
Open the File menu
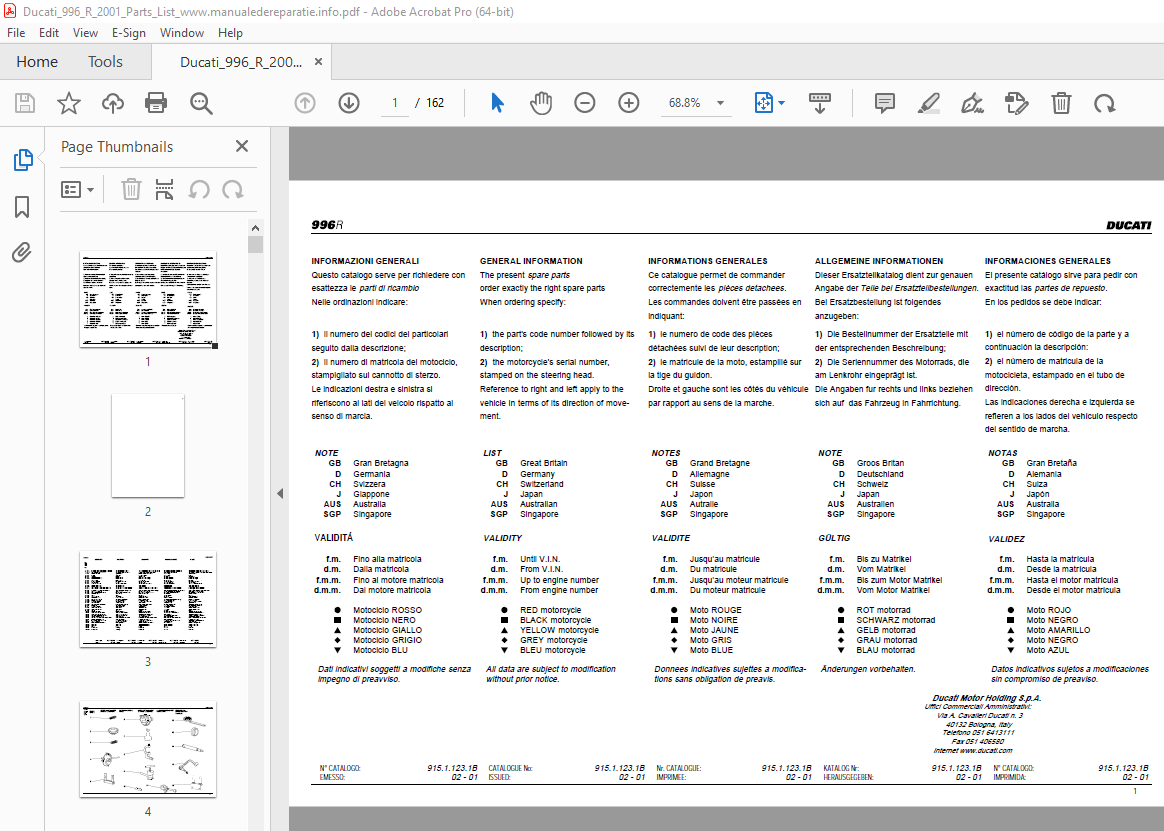coord(16,33)
